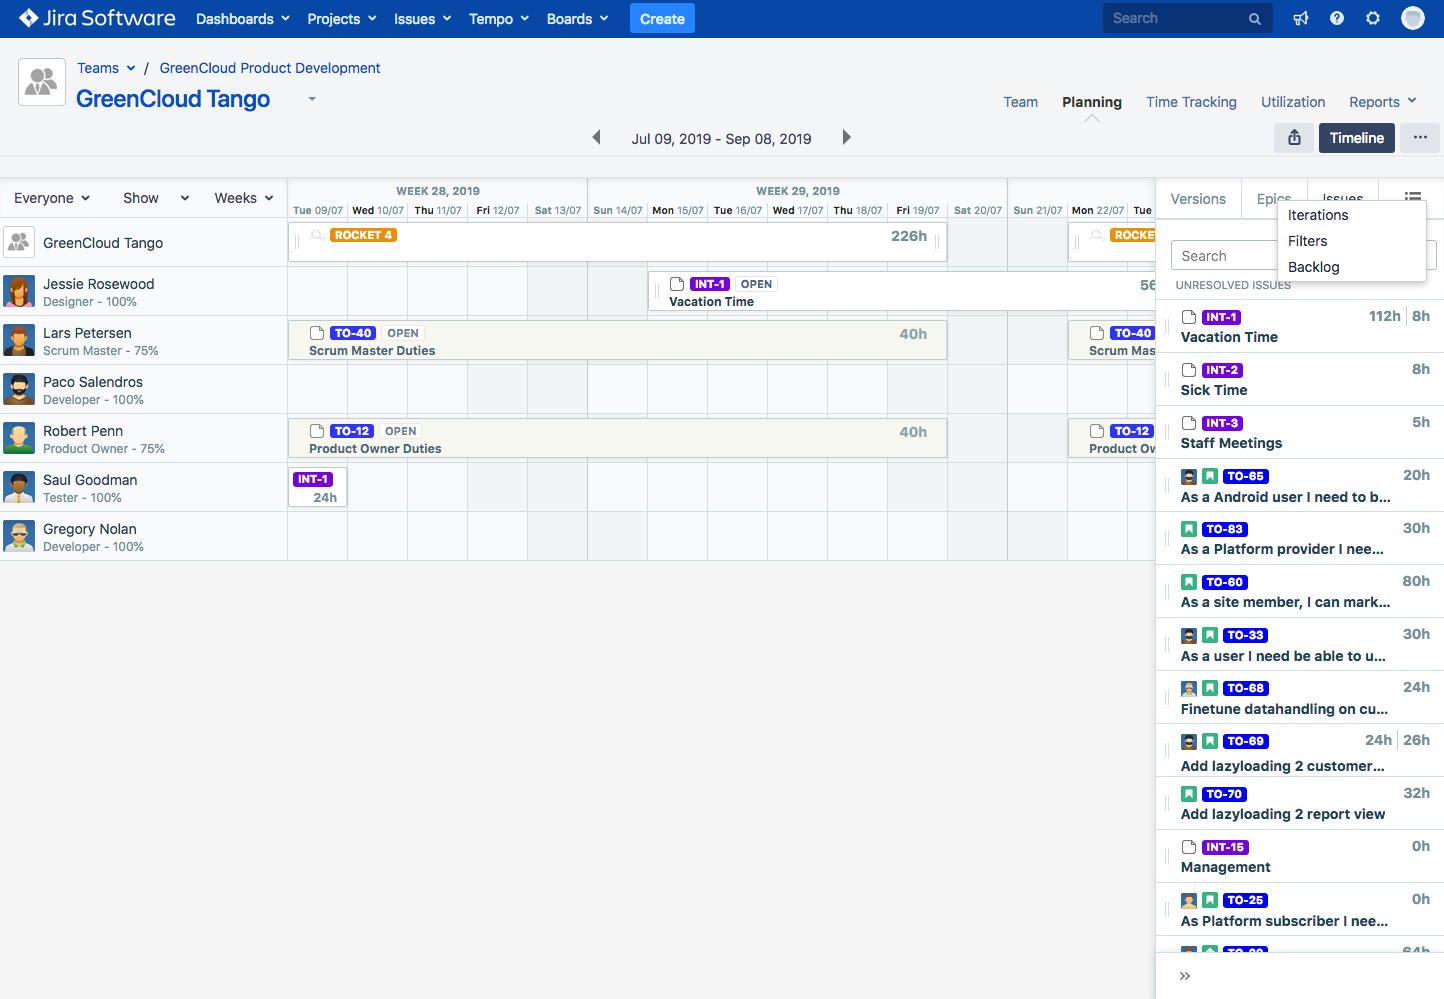Open Jira settings with the gear icon

click(1372, 17)
